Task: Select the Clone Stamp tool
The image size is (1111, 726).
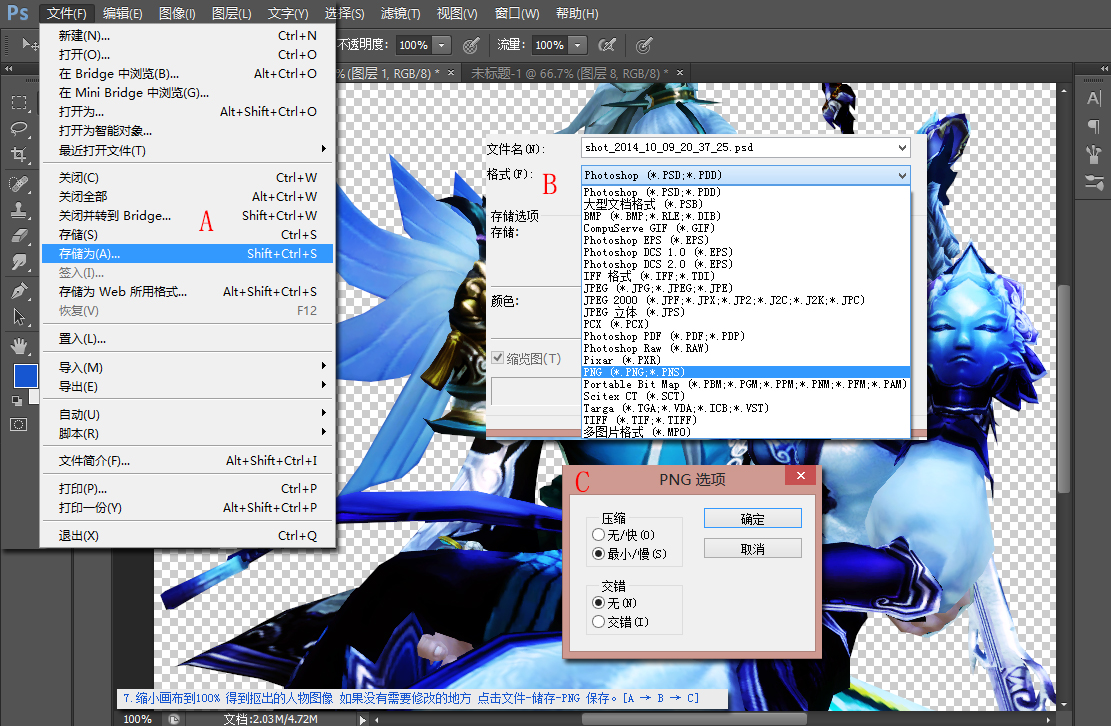Action: coord(19,210)
